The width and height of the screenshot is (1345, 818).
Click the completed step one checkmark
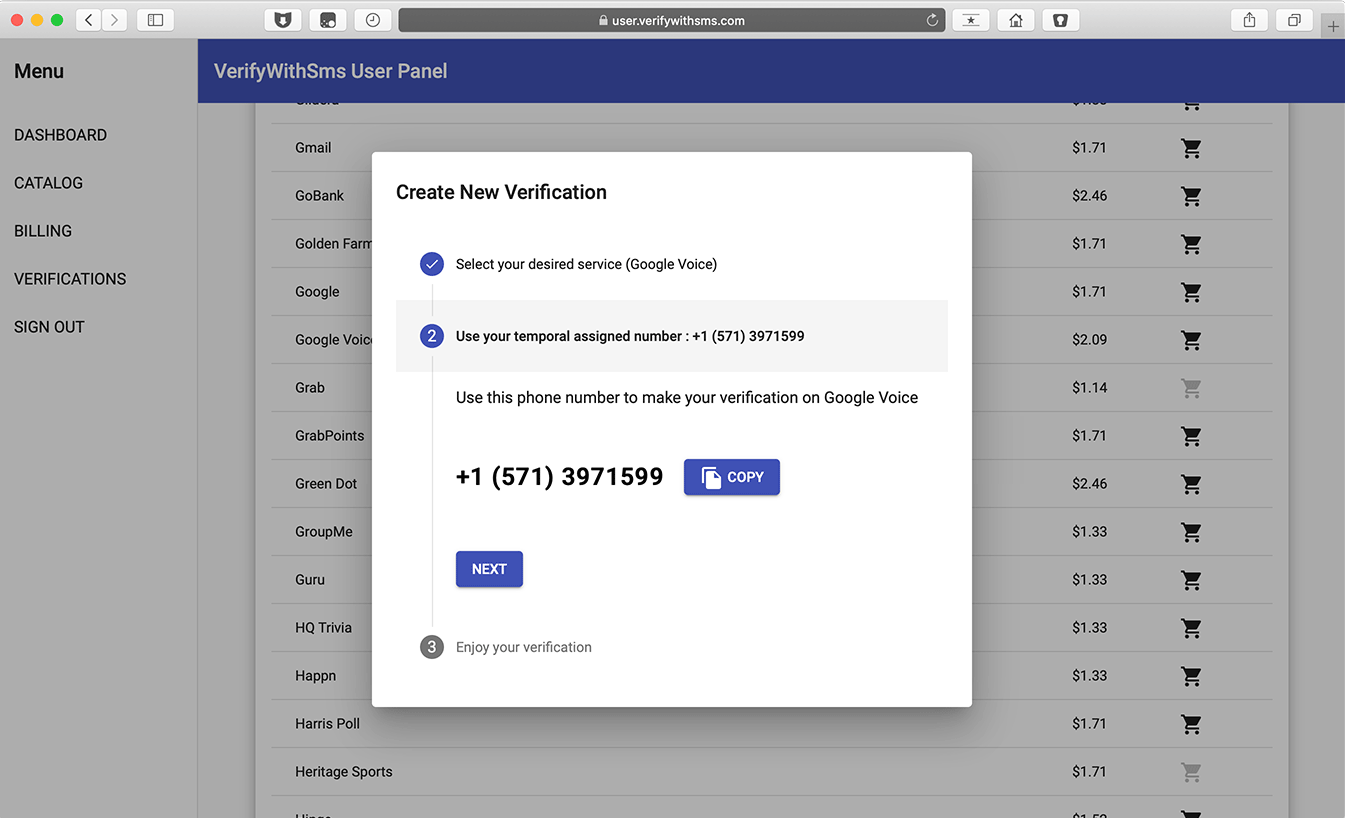[432, 264]
